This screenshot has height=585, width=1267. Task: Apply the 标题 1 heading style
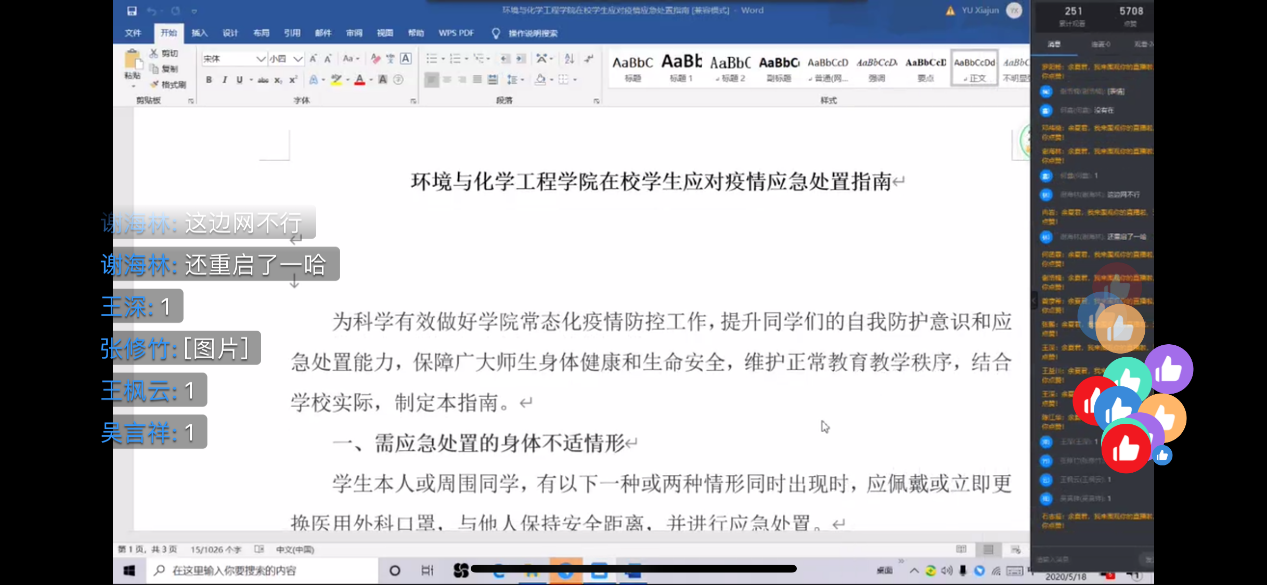pyautogui.click(x=681, y=66)
